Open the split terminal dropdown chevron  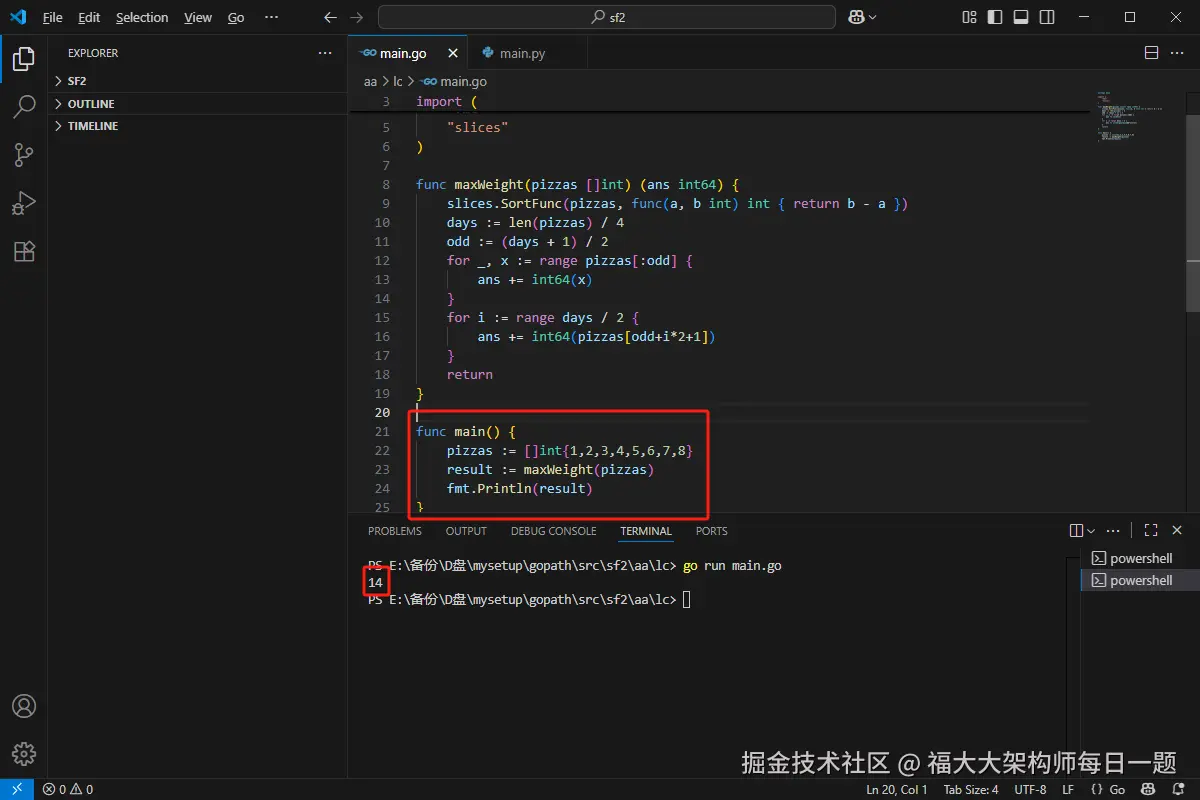1091,530
